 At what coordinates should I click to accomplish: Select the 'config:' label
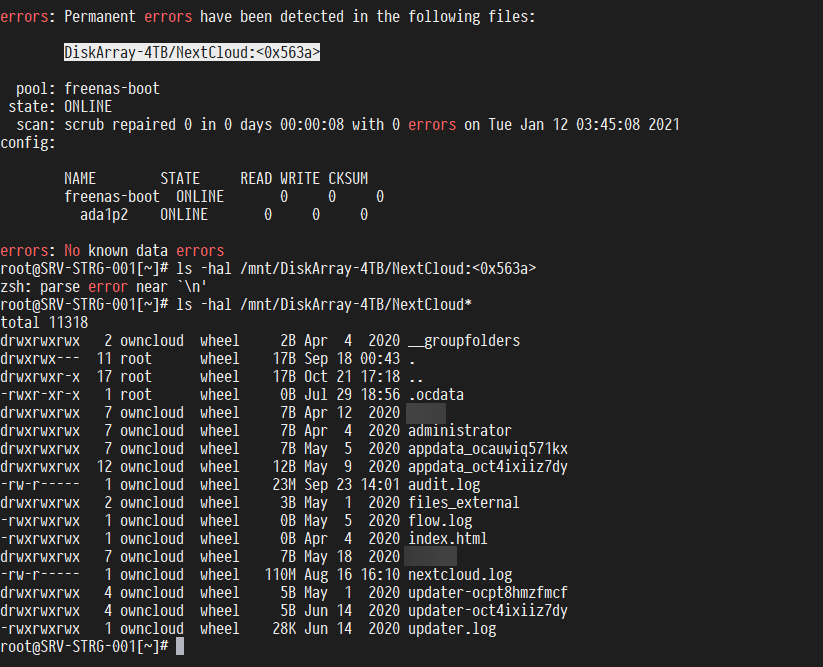point(28,143)
